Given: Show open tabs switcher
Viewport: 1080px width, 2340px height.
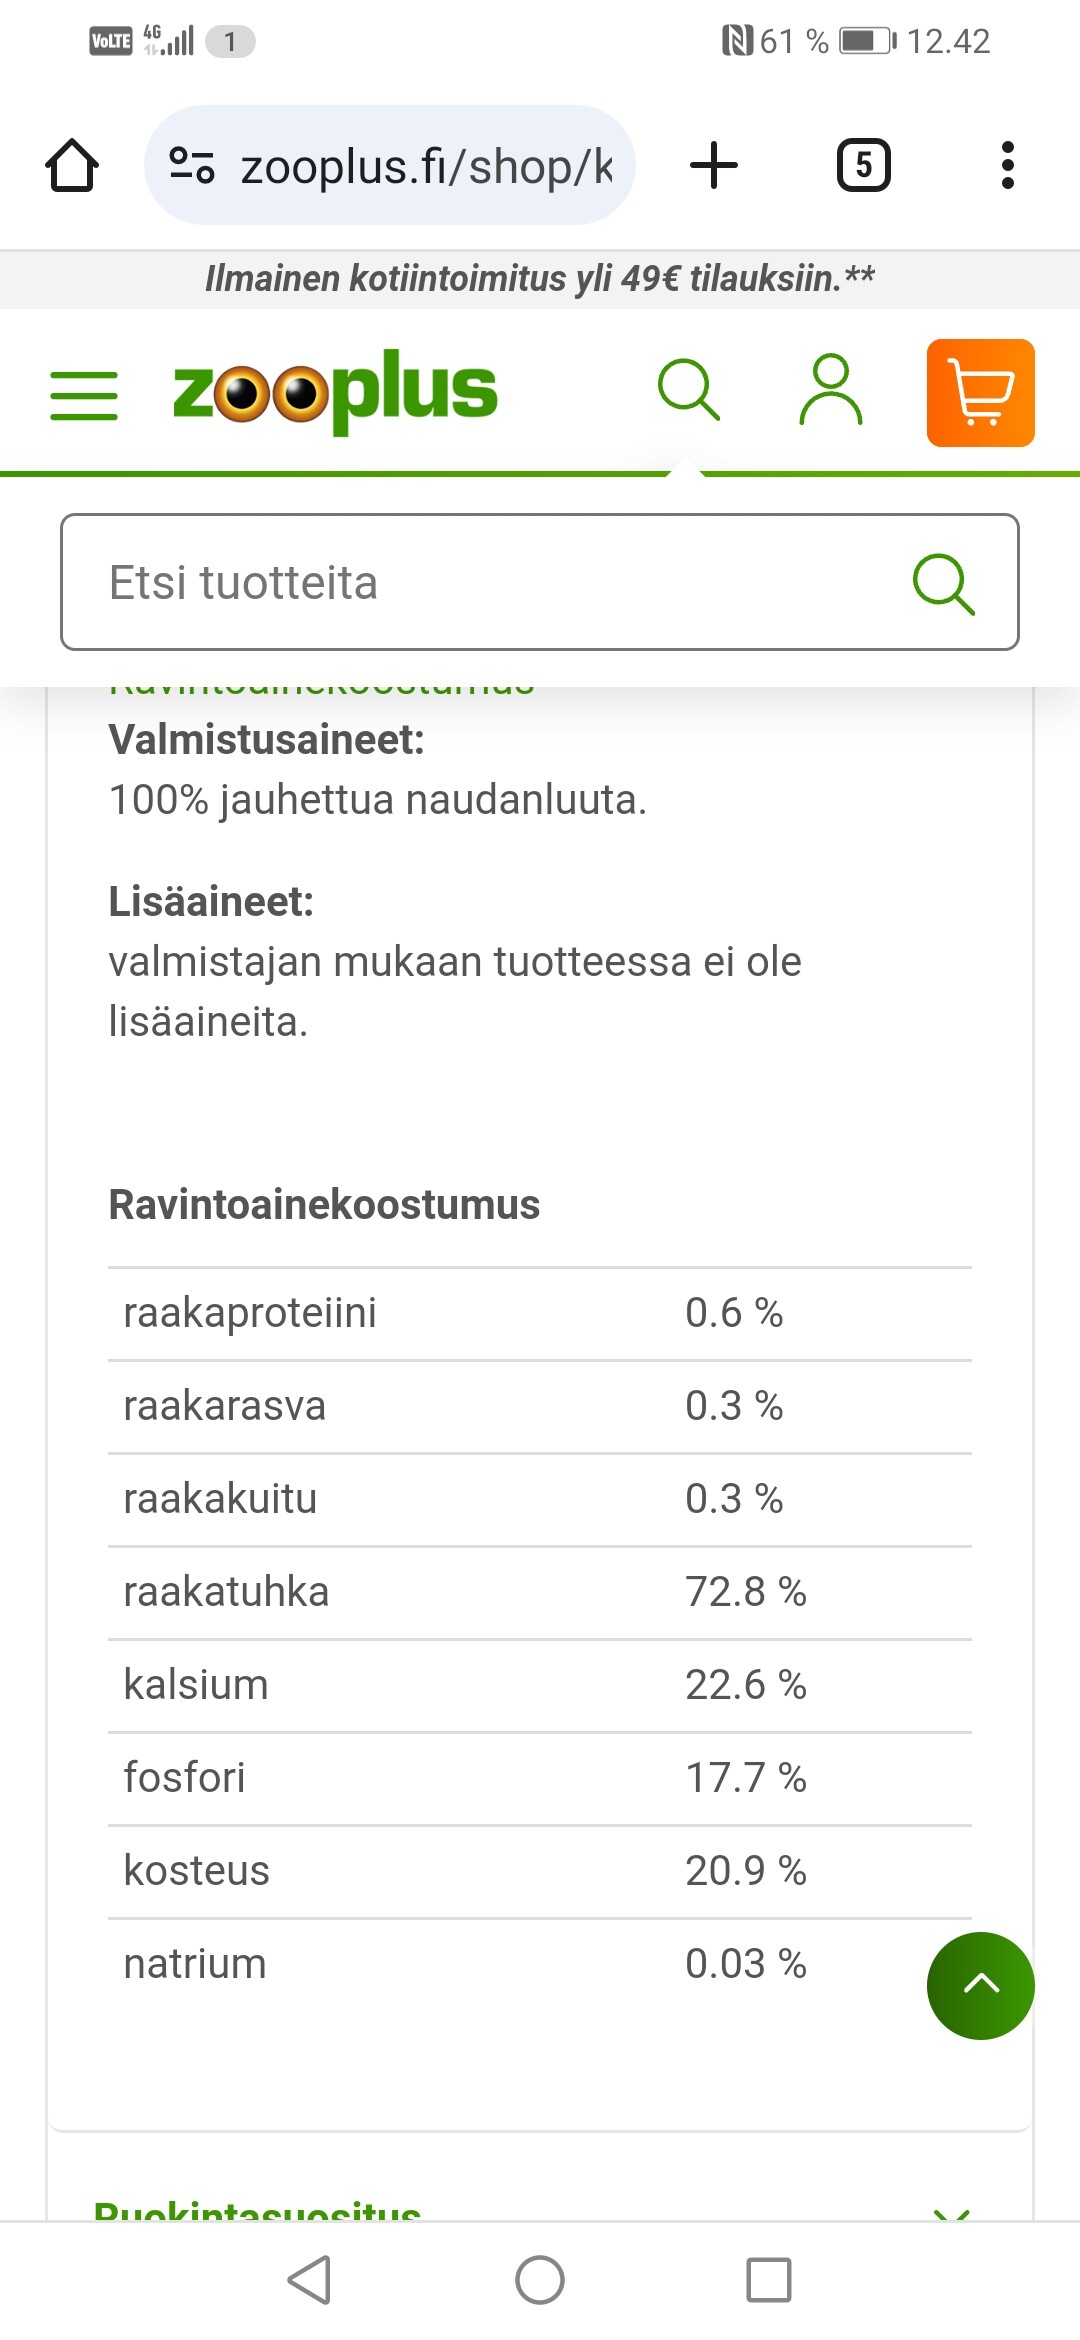Looking at the screenshot, I should tap(863, 166).
